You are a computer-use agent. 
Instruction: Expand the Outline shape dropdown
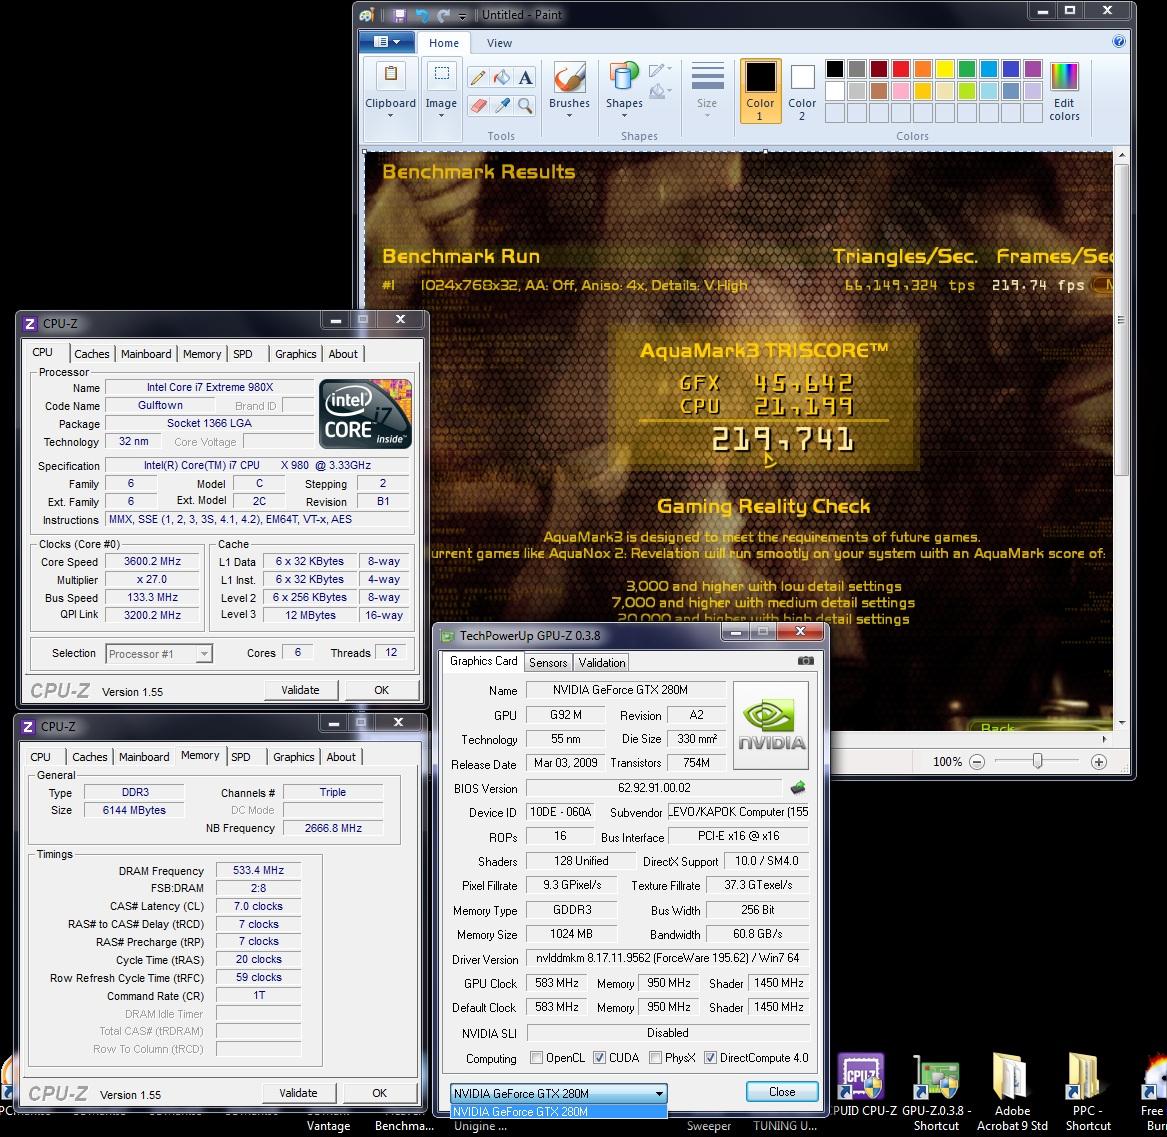pos(661,70)
